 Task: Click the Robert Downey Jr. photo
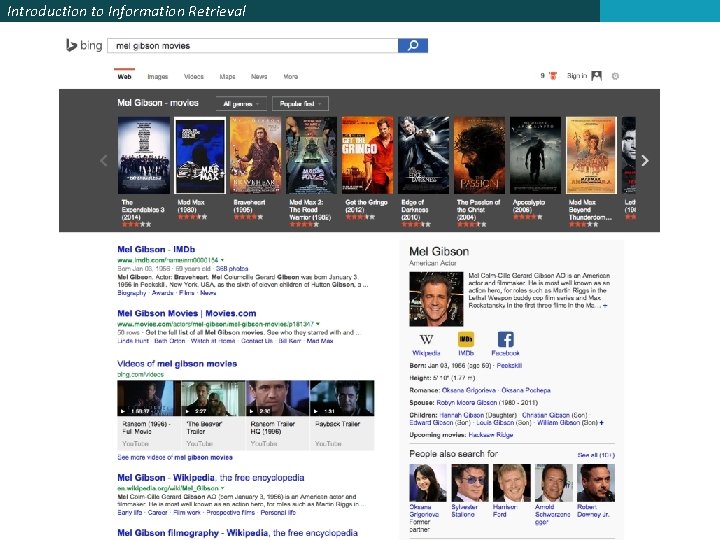click(596, 483)
